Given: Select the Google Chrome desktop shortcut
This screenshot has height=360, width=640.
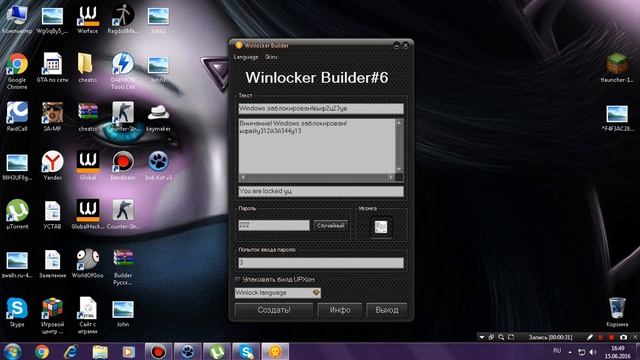Looking at the screenshot, I should (x=17, y=71).
